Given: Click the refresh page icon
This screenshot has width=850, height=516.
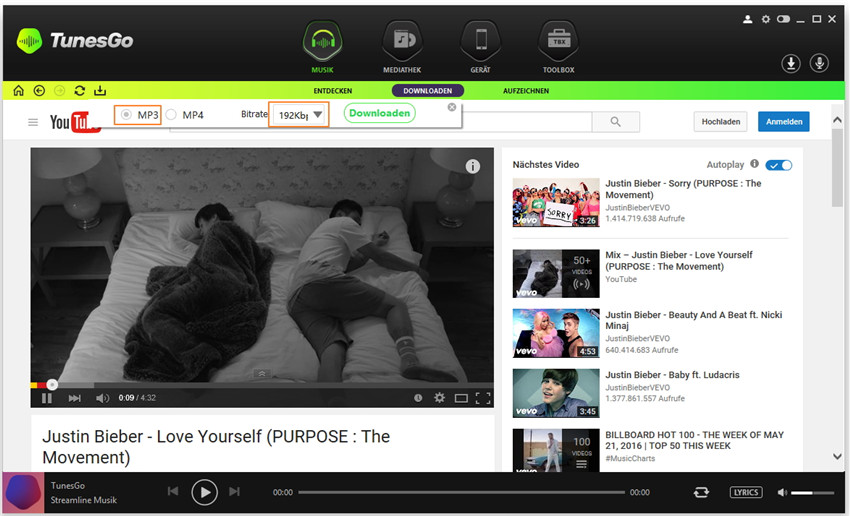Looking at the screenshot, I should coord(79,91).
